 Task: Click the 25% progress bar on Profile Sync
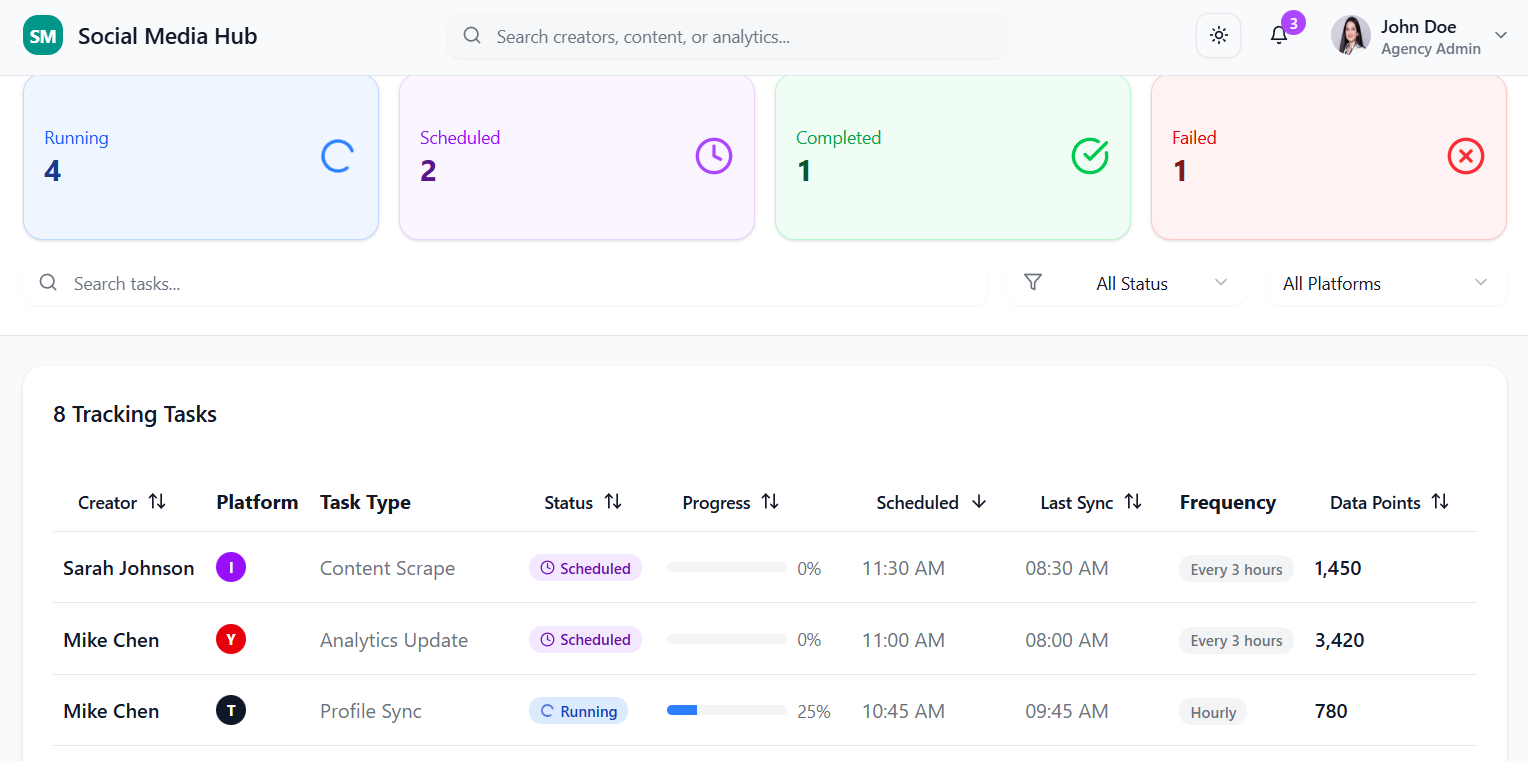[x=727, y=710]
